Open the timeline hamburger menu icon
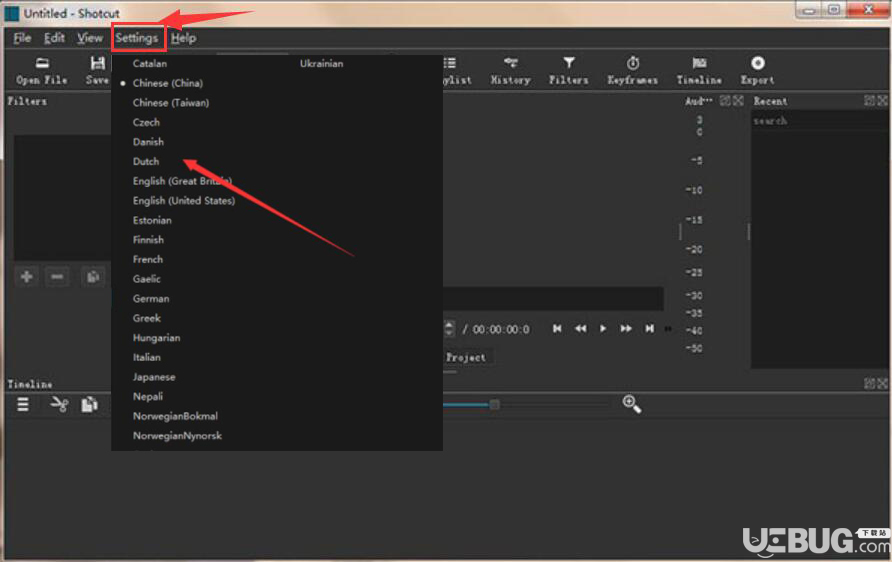This screenshot has height=562, width=892. pos(23,404)
